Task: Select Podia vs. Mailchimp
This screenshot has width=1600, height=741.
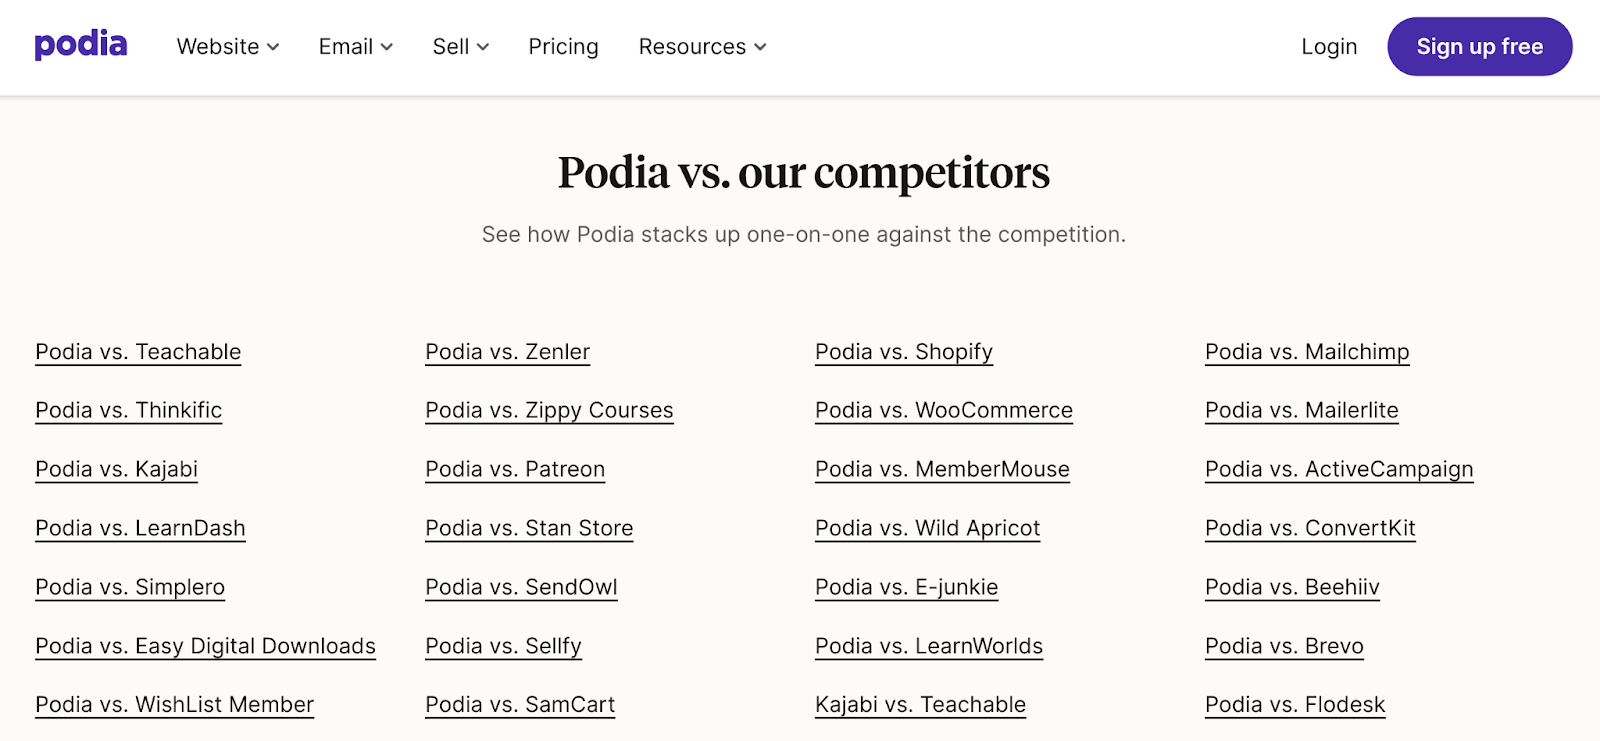Action: [x=1306, y=352]
